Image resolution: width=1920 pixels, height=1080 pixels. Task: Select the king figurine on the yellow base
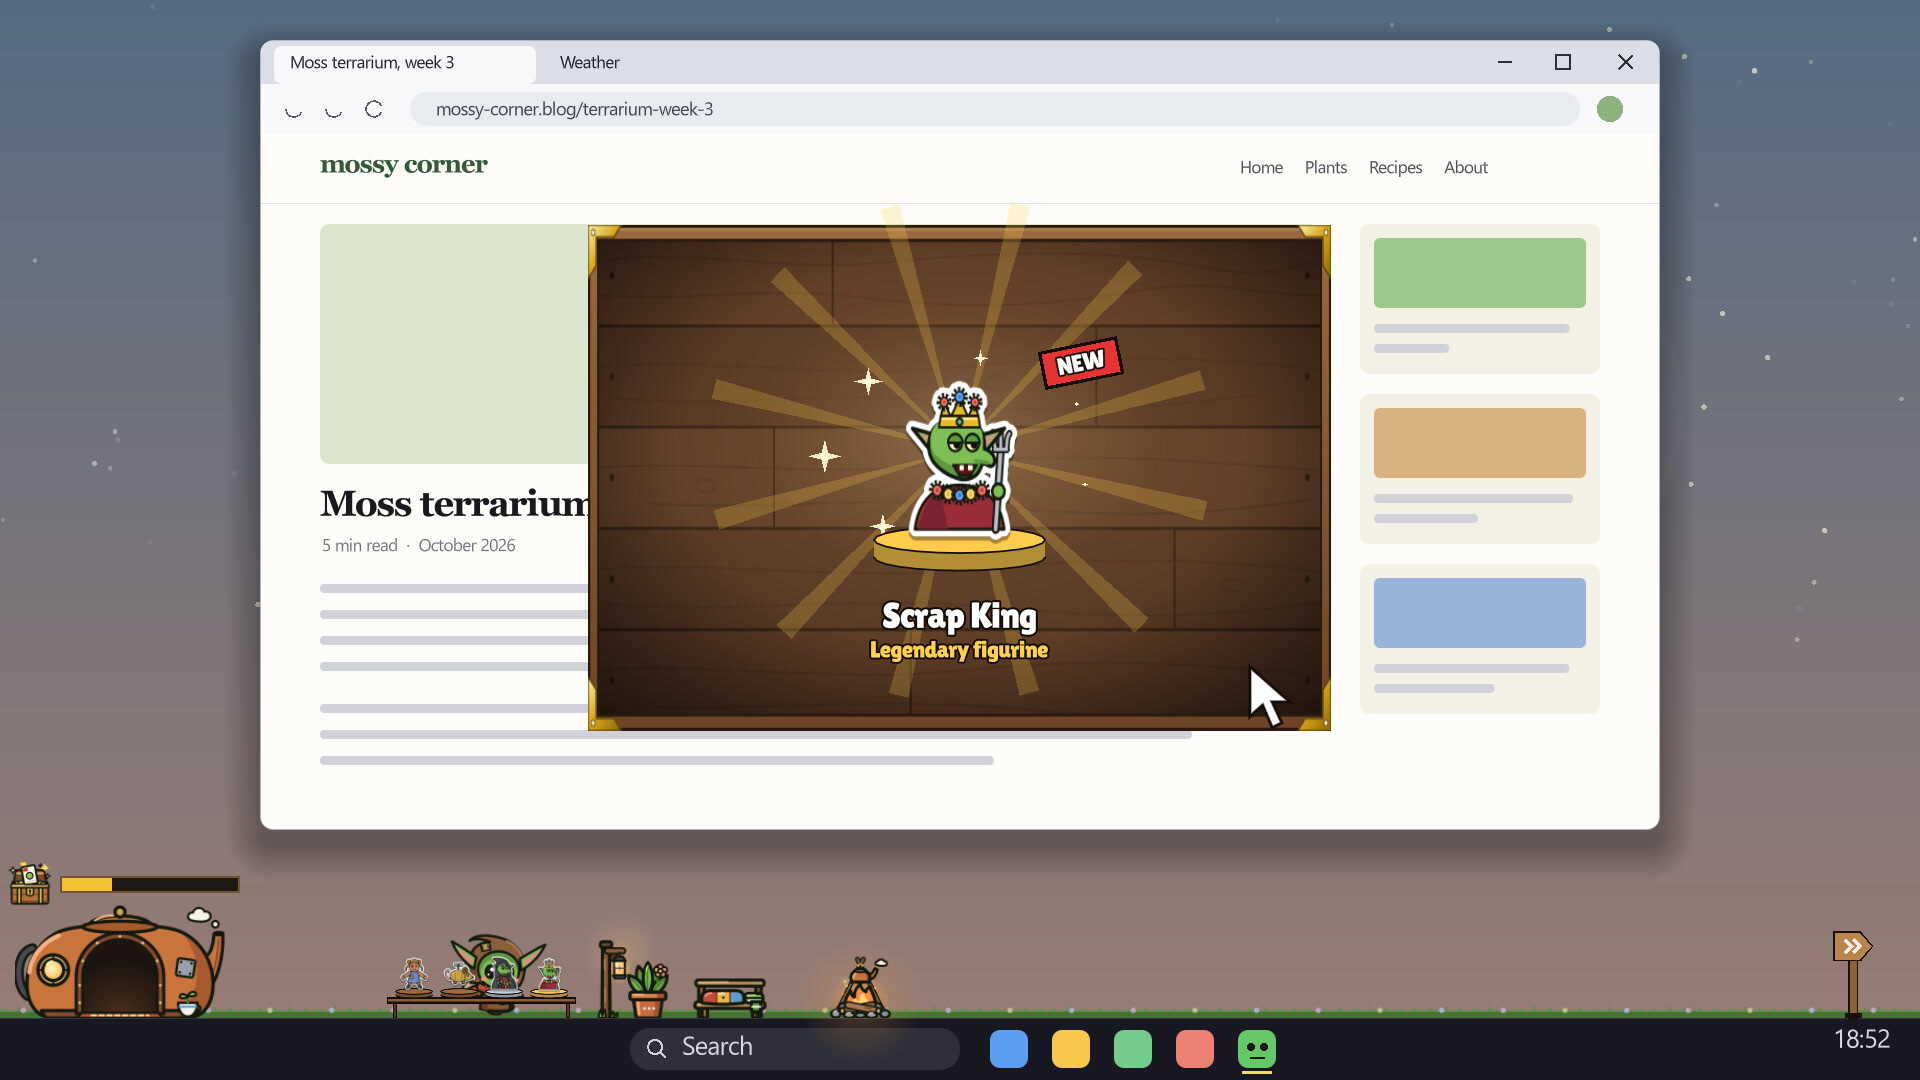(x=549, y=978)
